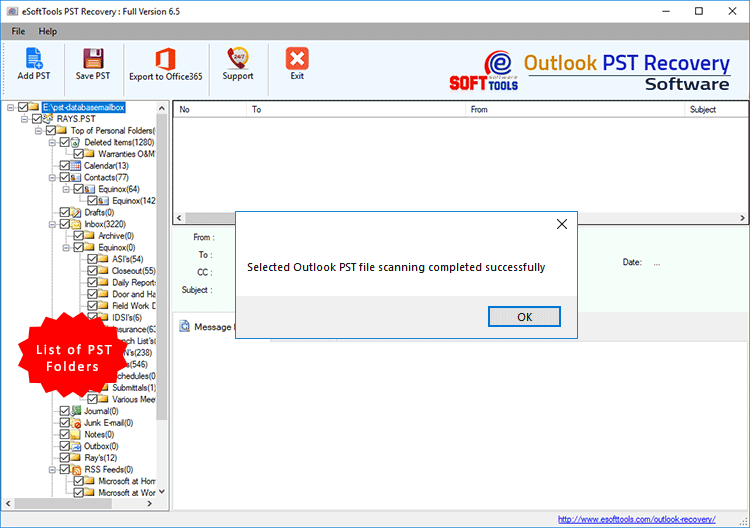Click the Archive(0) folder icon

point(89,236)
